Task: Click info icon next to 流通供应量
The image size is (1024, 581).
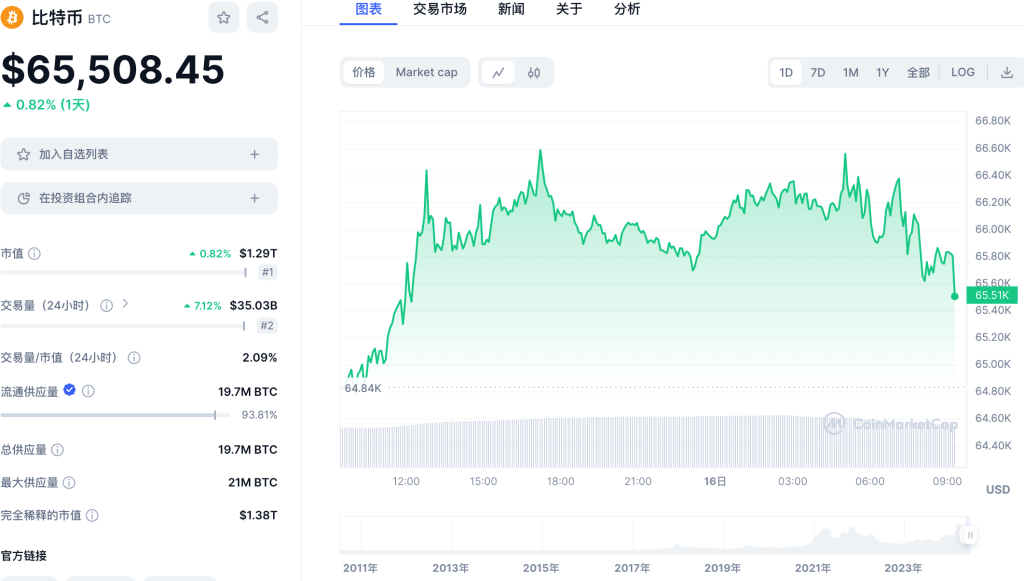Action: pyautogui.click(x=88, y=391)
